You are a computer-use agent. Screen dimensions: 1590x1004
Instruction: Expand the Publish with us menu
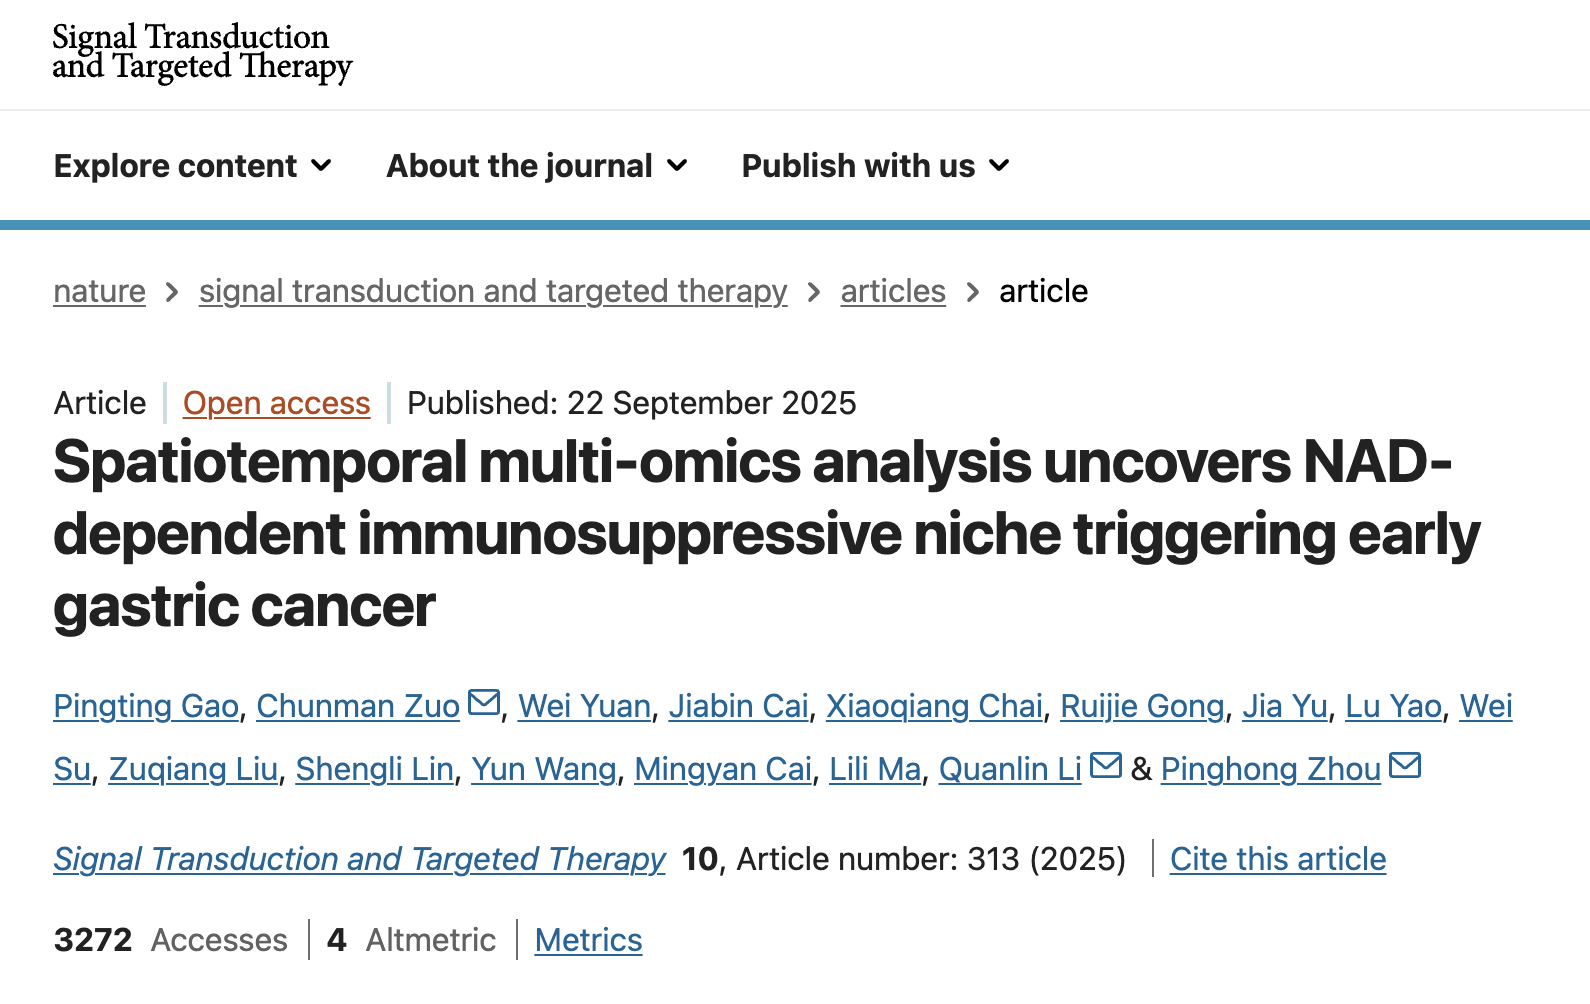tap(875, 166)
